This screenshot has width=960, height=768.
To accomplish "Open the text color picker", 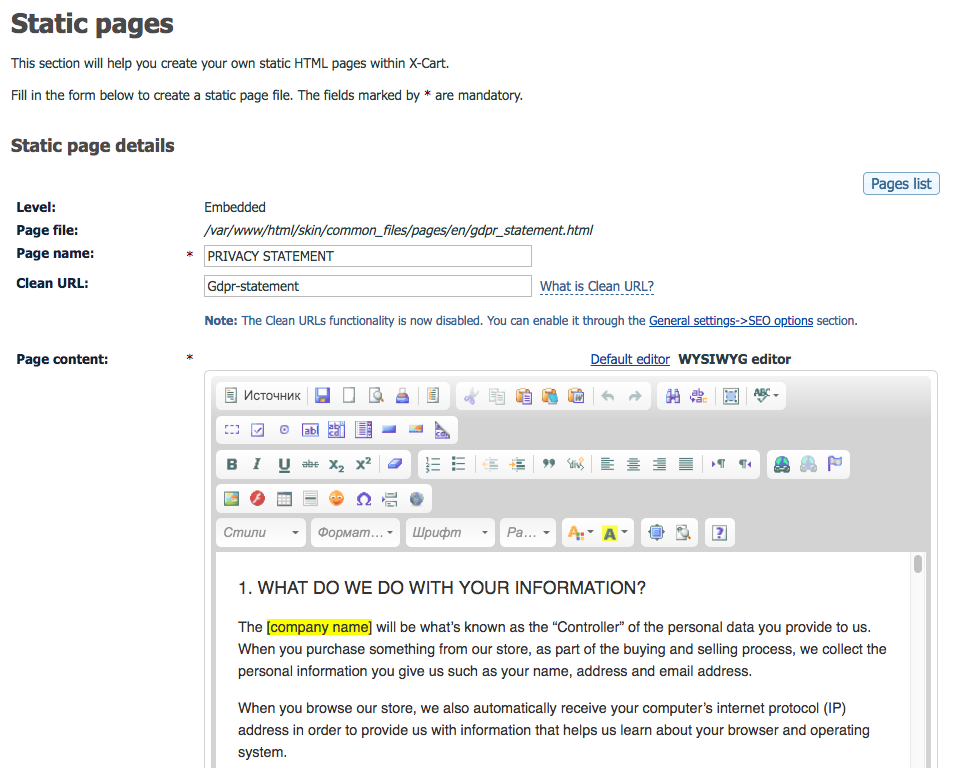I will point(580,533).
